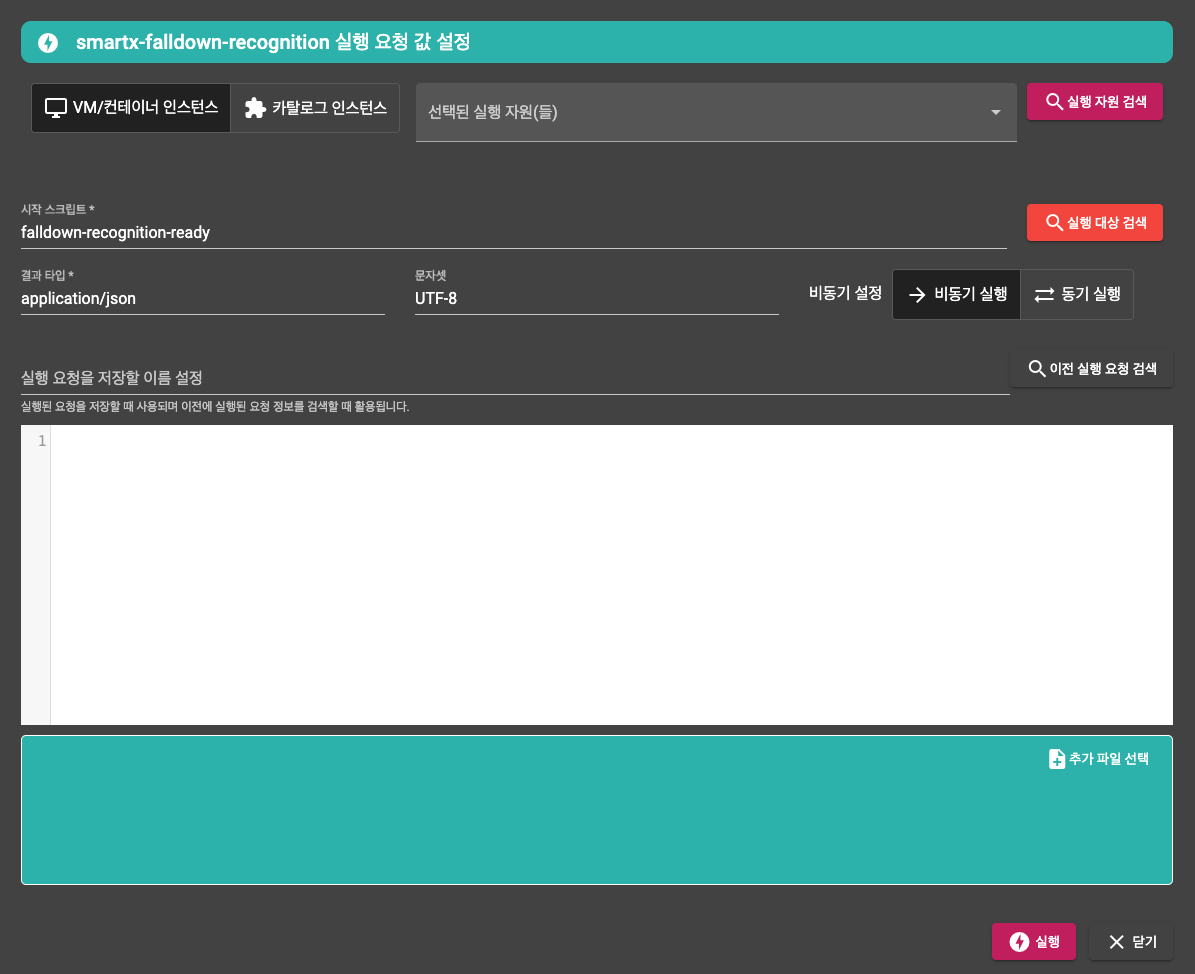Click the magnifier icon in 실행 자원 검색
1195x974 pixels.
click(x=1053, y=102)
